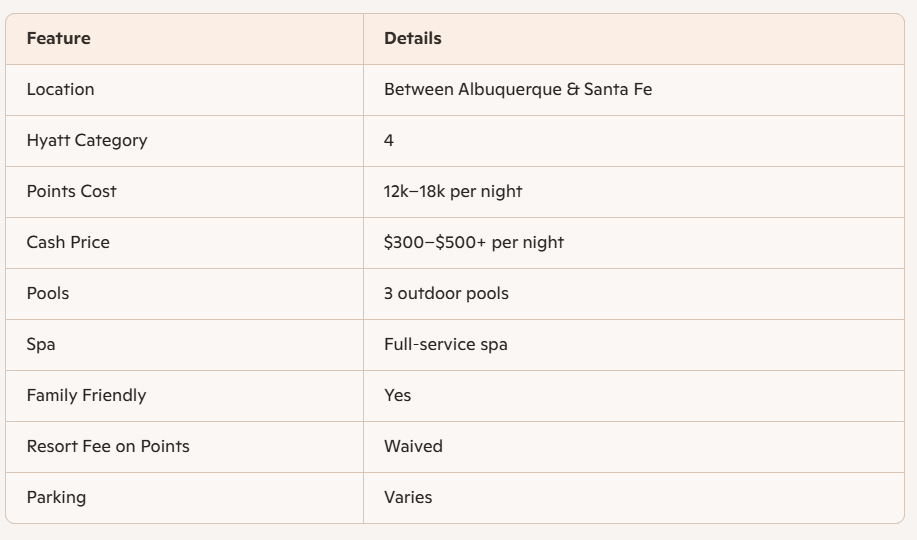The image size is (917, 540).
Task: Select the Cash Price label cell
Action: (68, 242)
